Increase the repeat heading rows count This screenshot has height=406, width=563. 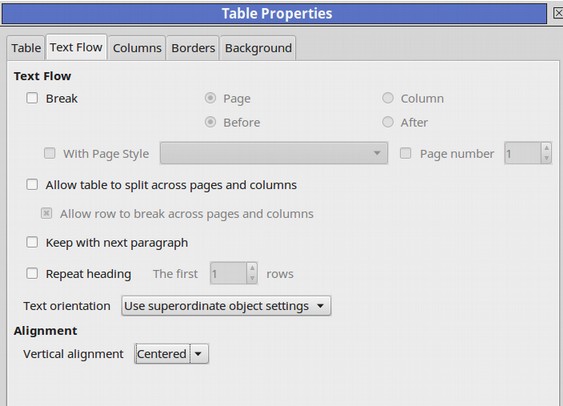[x=252, y=268]
